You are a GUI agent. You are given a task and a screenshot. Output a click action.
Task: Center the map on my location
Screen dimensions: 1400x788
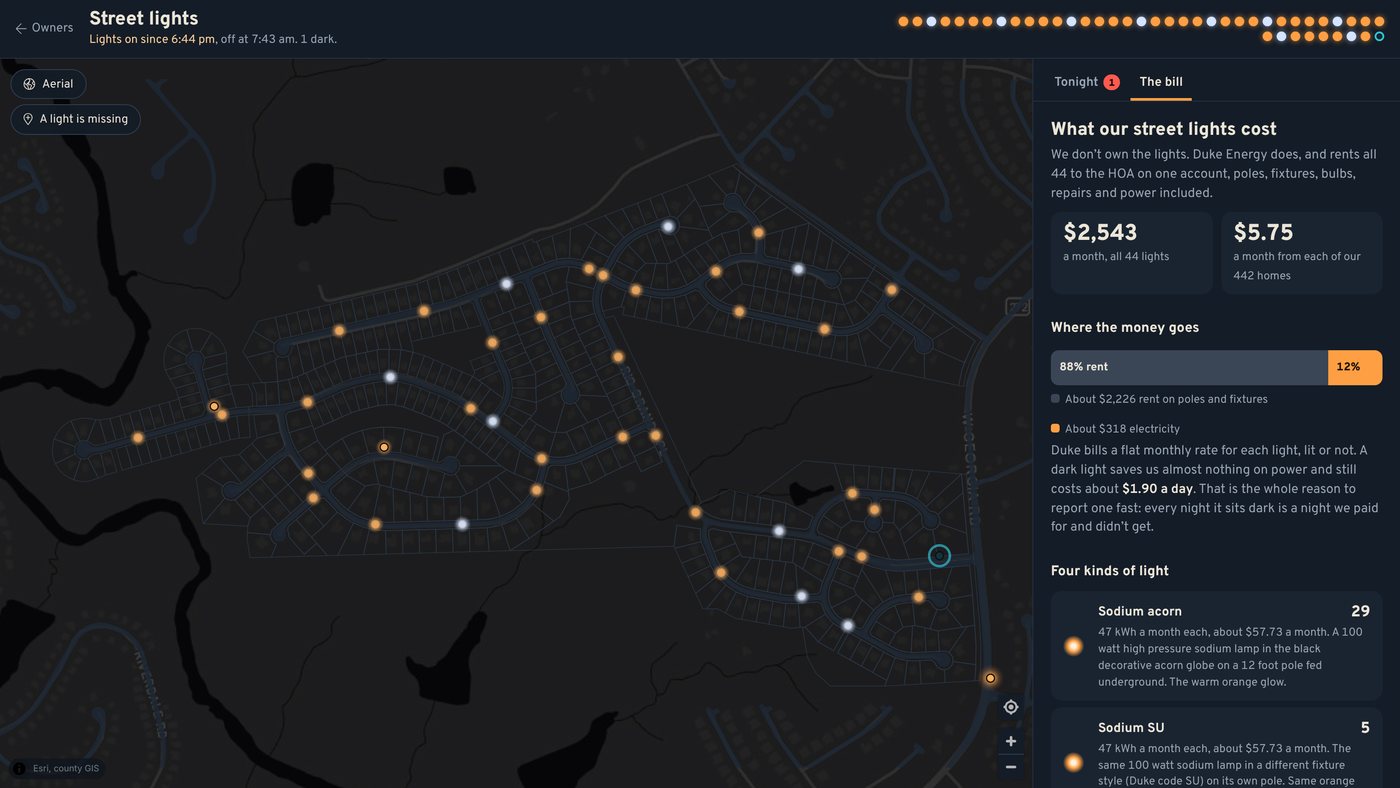click(1010, 707)
